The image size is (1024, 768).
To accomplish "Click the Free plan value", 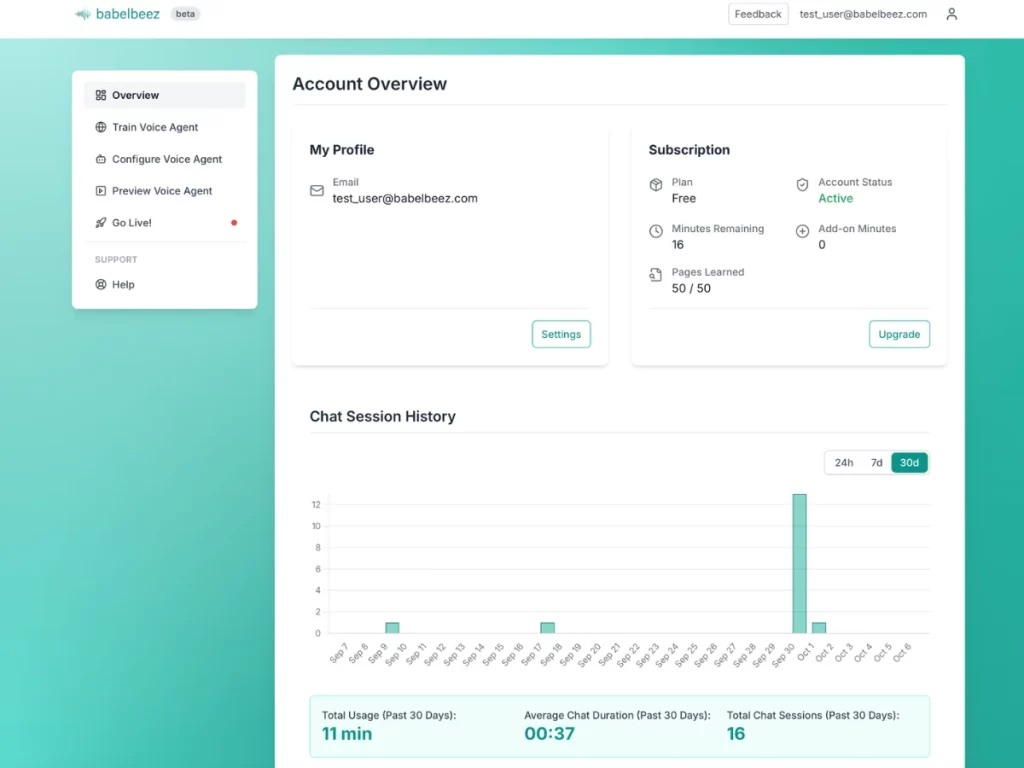I will click(684, 199).
